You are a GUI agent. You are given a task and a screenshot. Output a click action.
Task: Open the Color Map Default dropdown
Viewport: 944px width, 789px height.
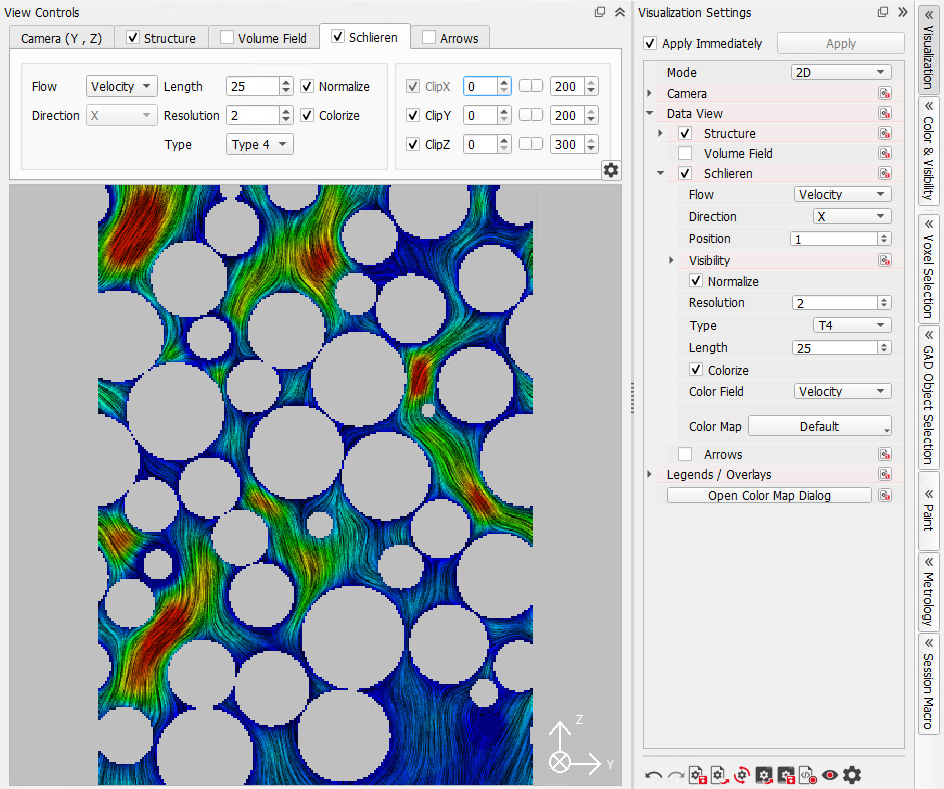[x=819, y=426]
